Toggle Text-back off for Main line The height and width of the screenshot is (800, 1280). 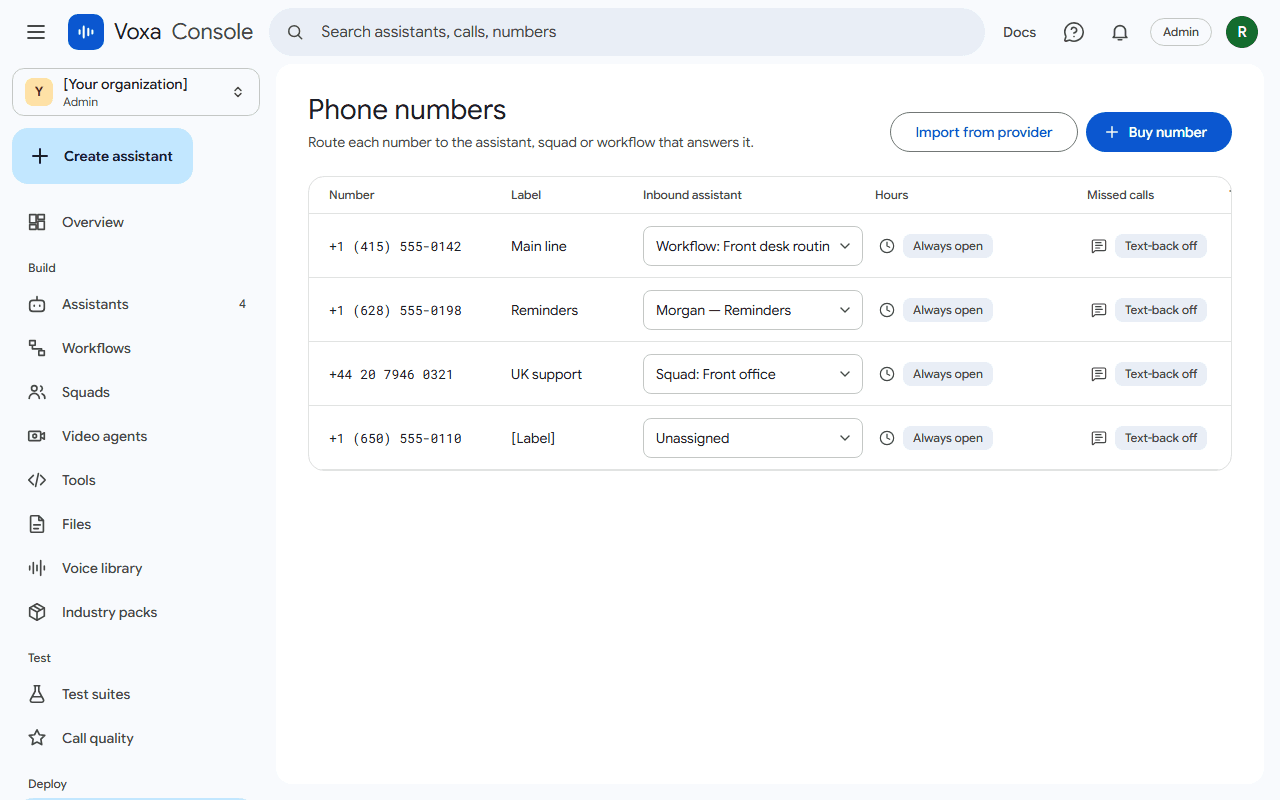click(1161, 246)
